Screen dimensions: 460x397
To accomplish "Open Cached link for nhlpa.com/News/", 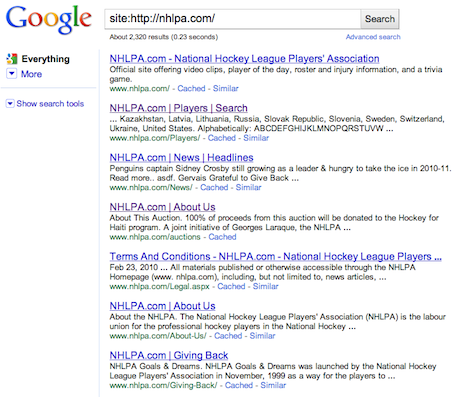I will pyautogui.click(x=214, y=187).
